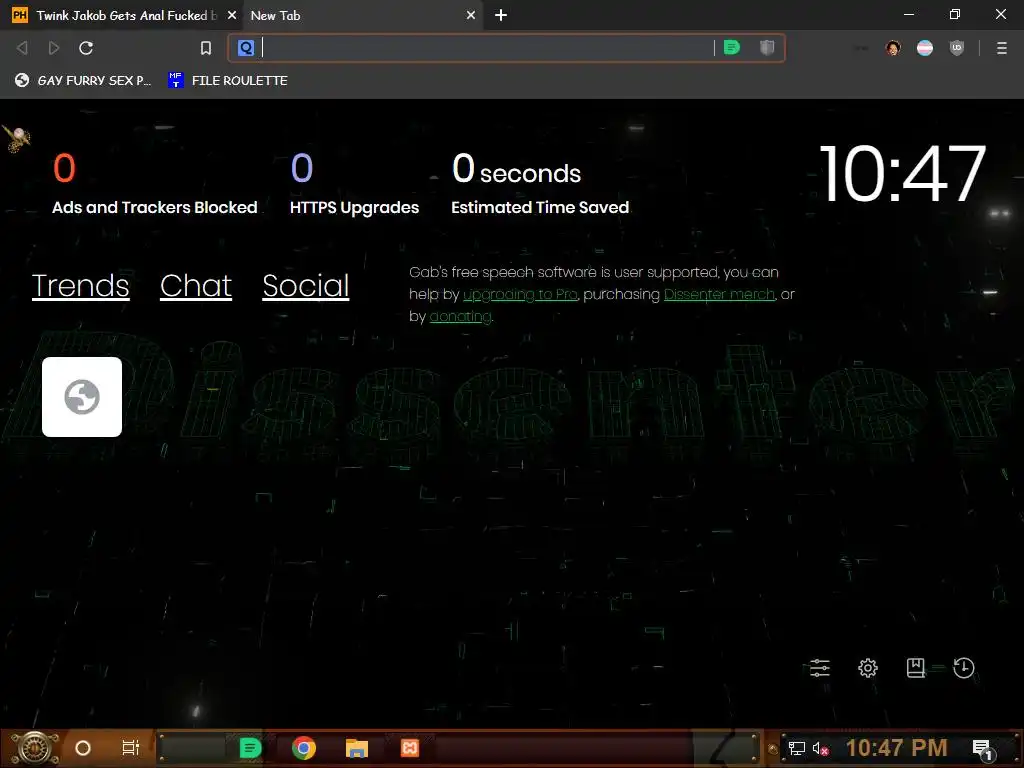The image size is (1024, 768).
Task: Open the Social link
Action: (x=306, y=285)
